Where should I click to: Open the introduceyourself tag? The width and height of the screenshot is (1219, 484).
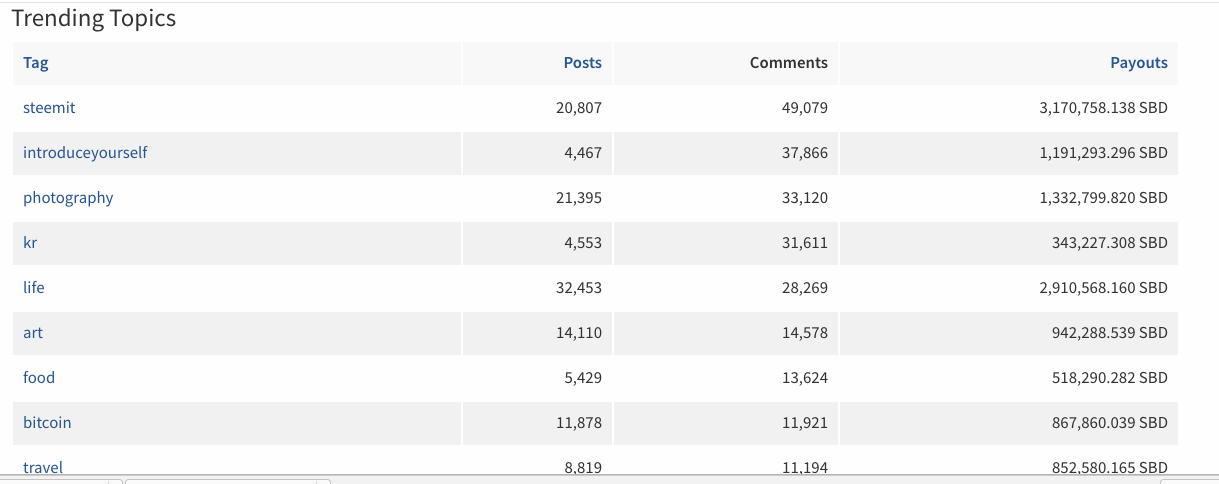pyautogui.click(x=85, y=153)
